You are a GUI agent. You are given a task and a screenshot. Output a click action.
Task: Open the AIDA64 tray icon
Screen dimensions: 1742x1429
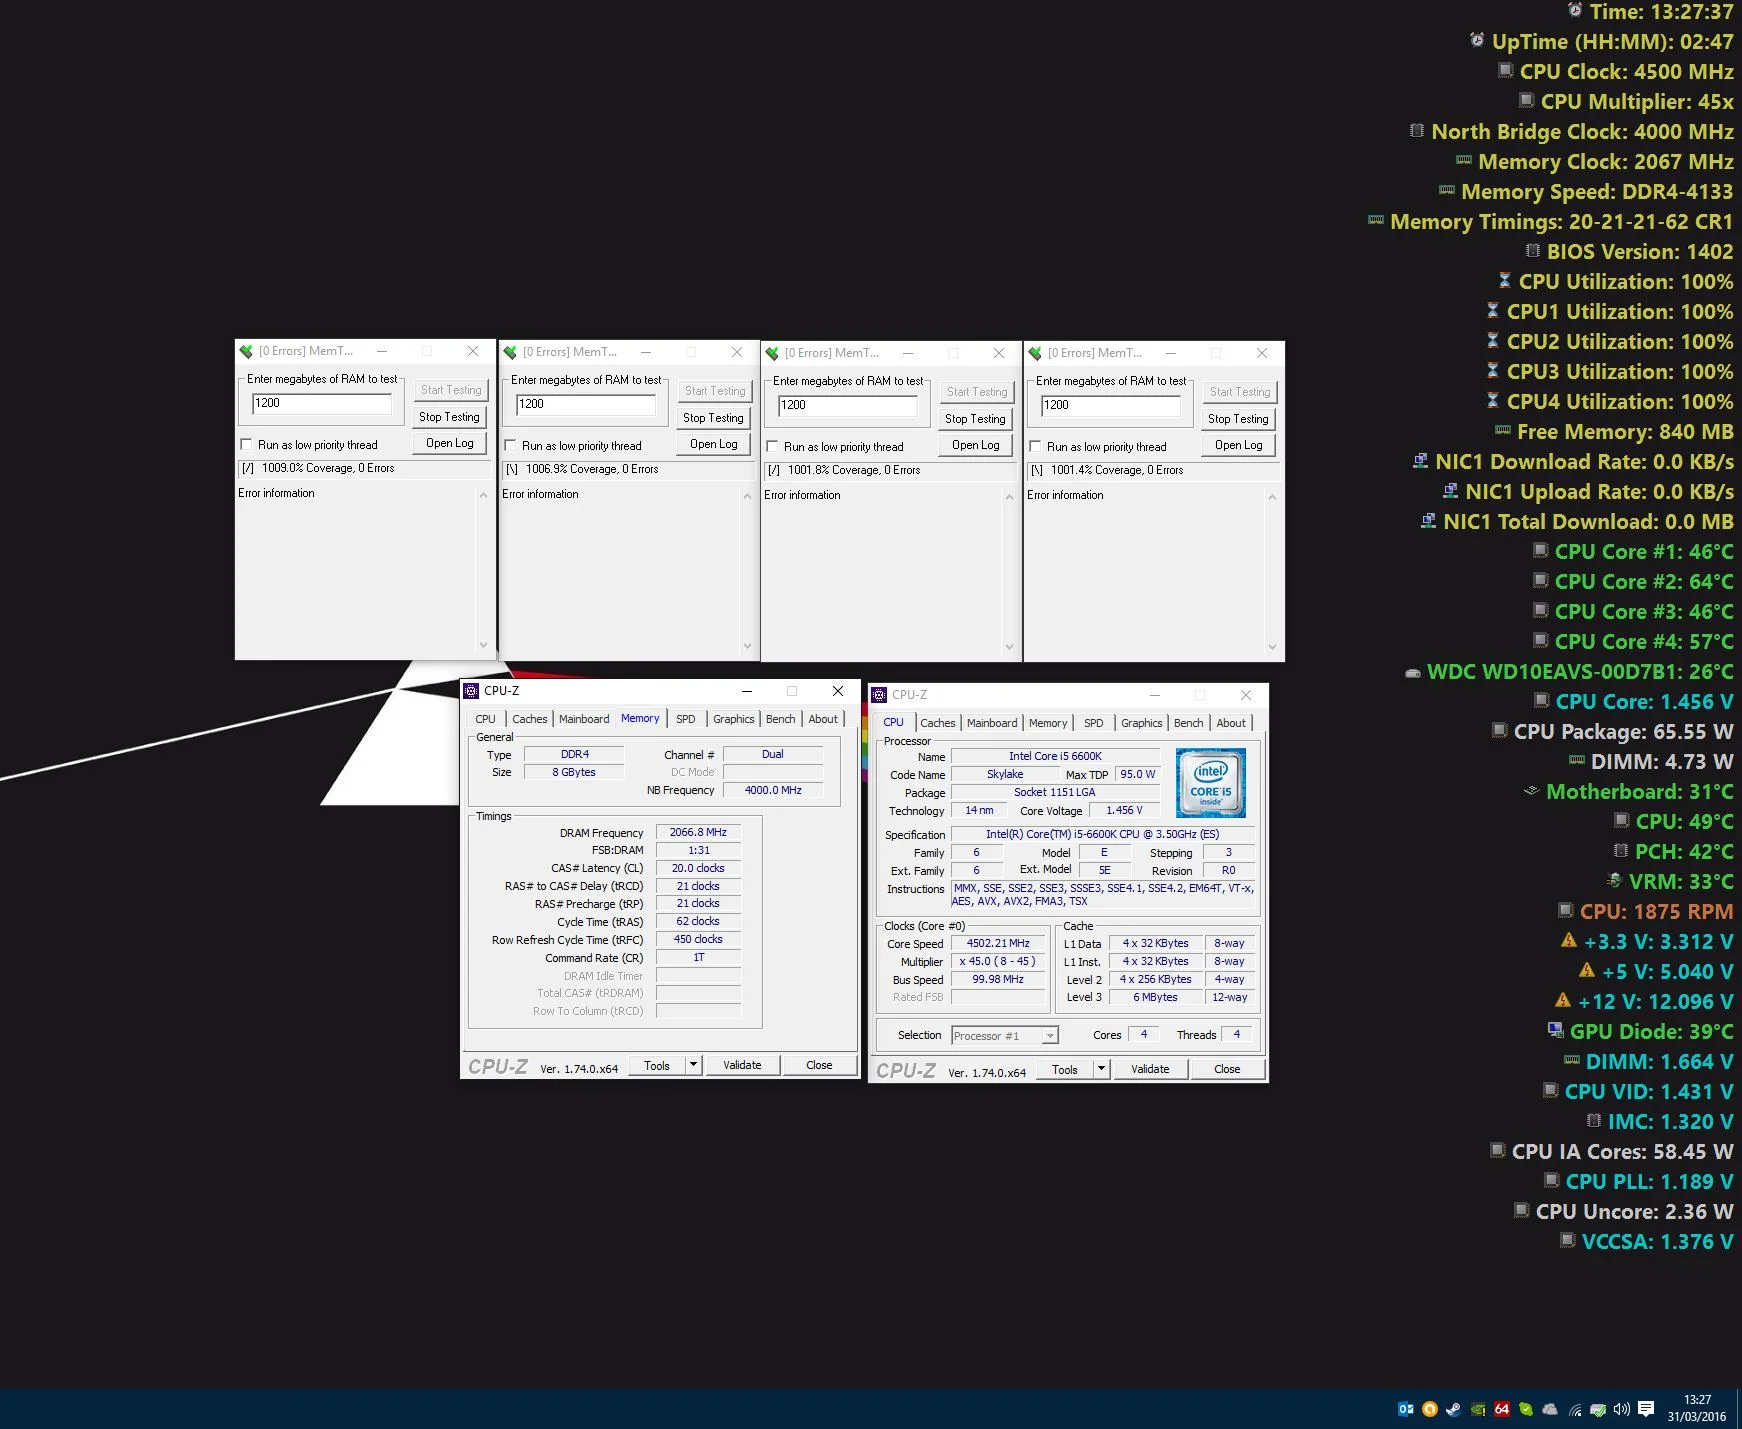click(x=1501, y=1409)
